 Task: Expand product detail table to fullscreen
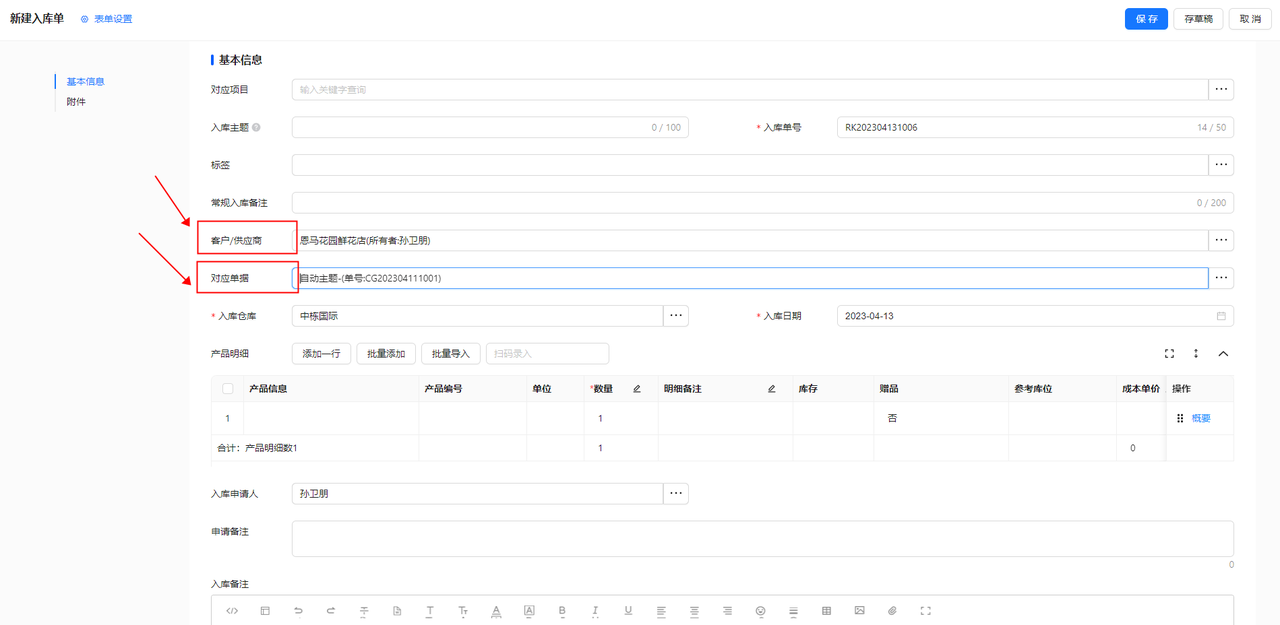click(x=1169, y=353)
